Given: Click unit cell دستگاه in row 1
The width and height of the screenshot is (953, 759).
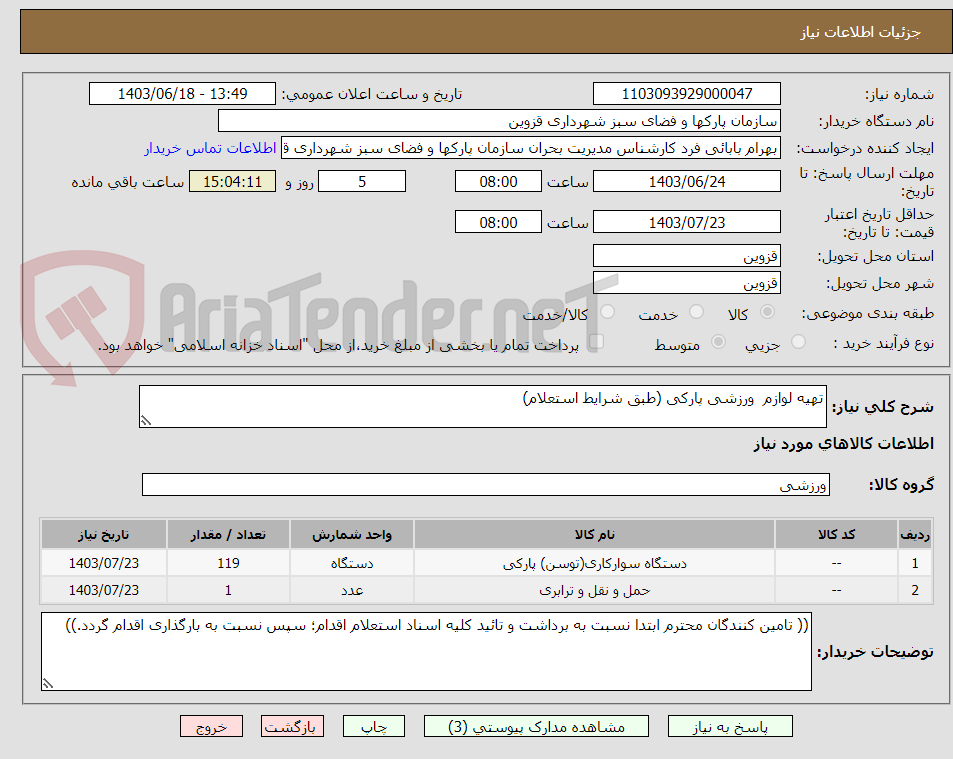Looking at the screenshot, I should 352,563.
